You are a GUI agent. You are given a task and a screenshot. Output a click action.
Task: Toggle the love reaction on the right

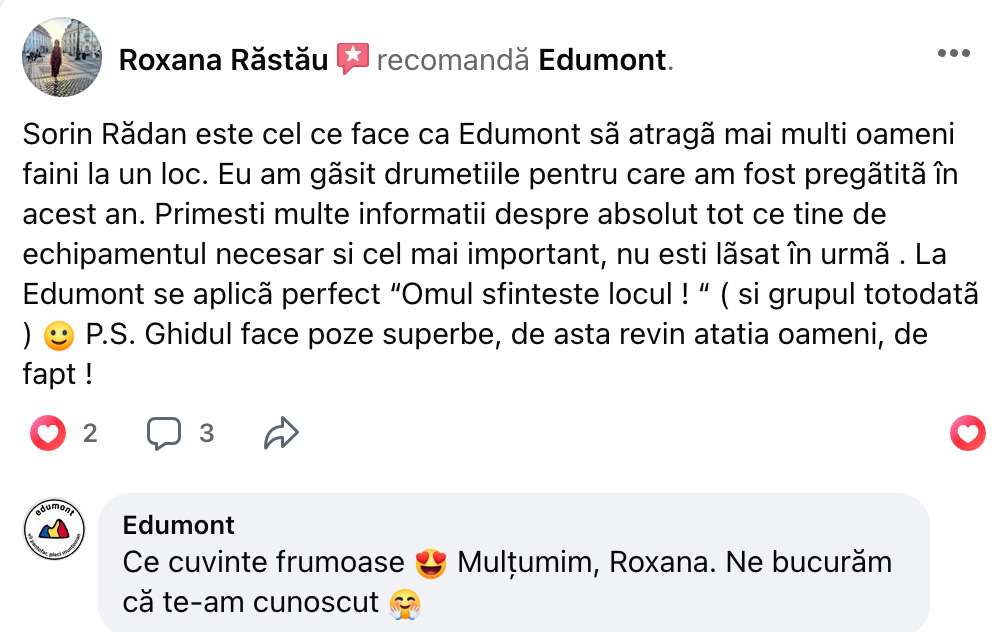click(967, 432)
